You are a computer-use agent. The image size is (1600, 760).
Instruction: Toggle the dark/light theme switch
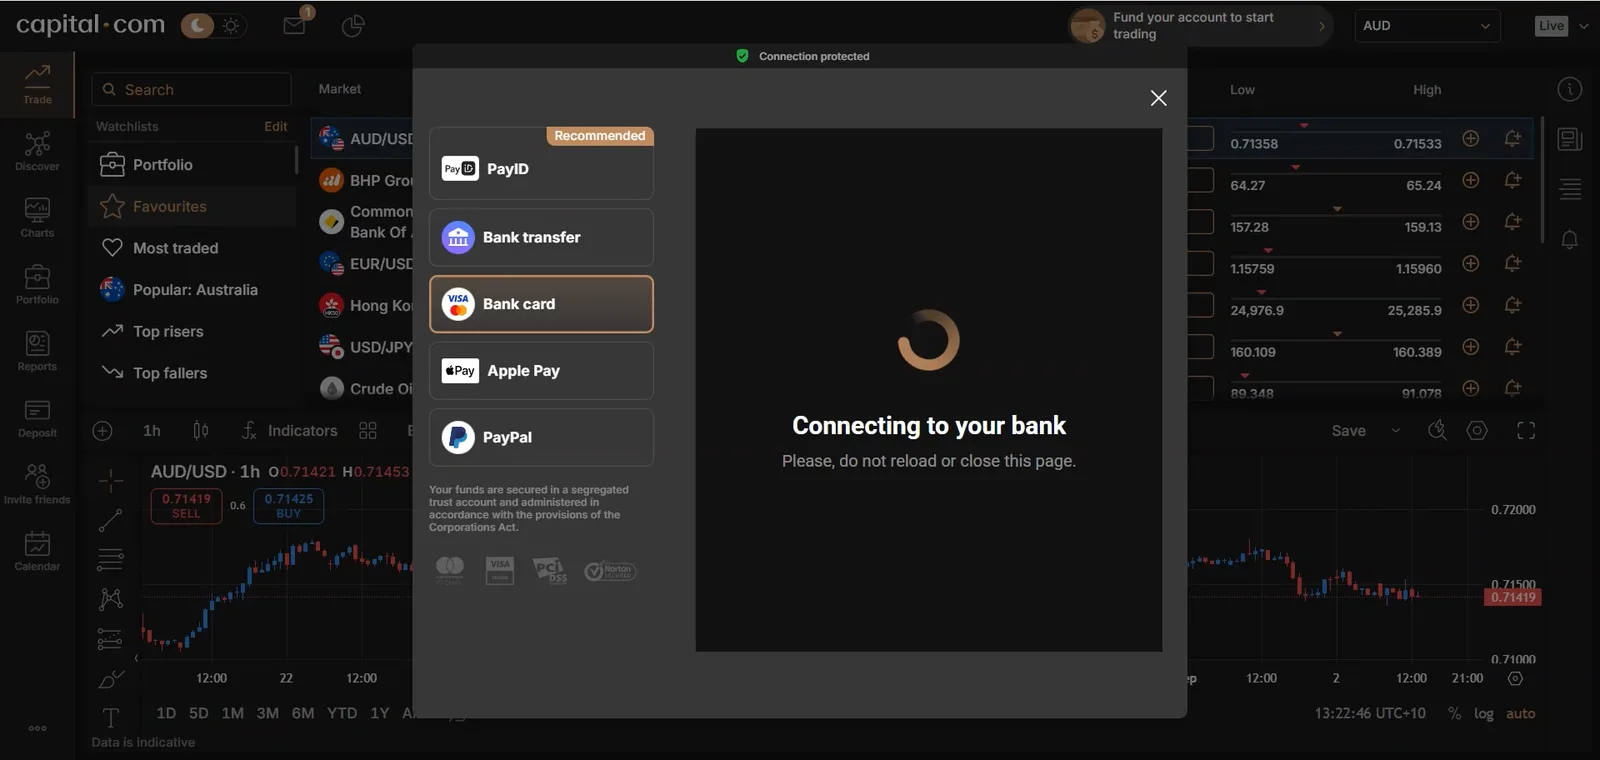(212, 26)
